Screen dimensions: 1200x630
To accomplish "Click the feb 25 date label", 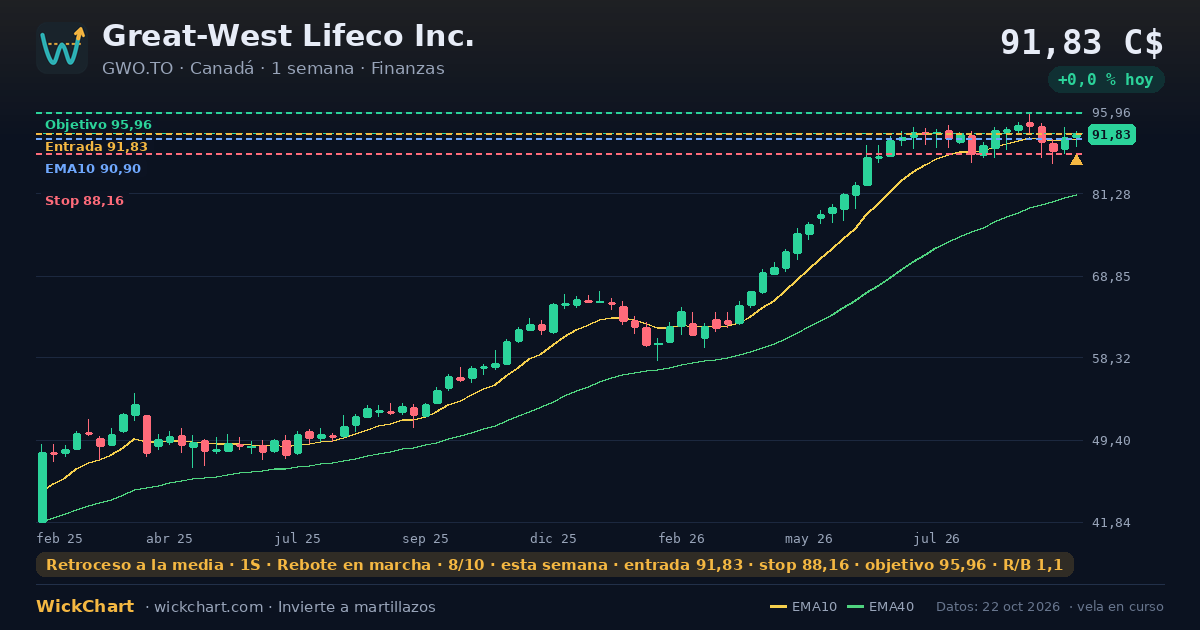I will [60, 538].
